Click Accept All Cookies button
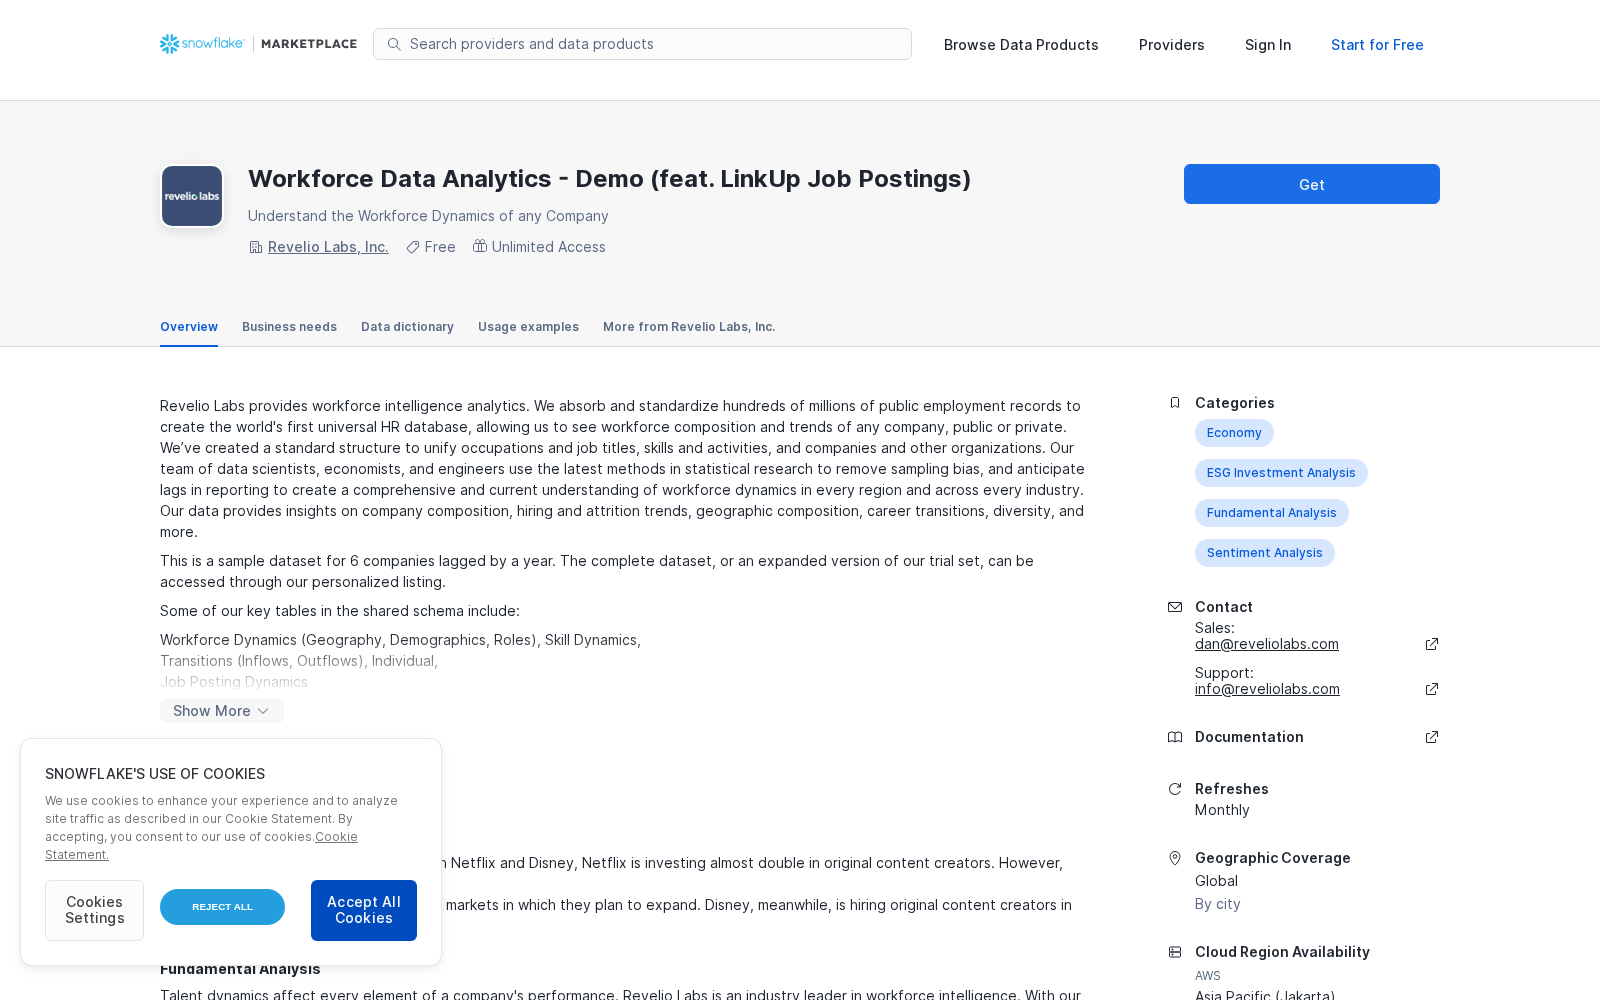This screenshot has width=1600, height=1000. (x=364, y=910)
